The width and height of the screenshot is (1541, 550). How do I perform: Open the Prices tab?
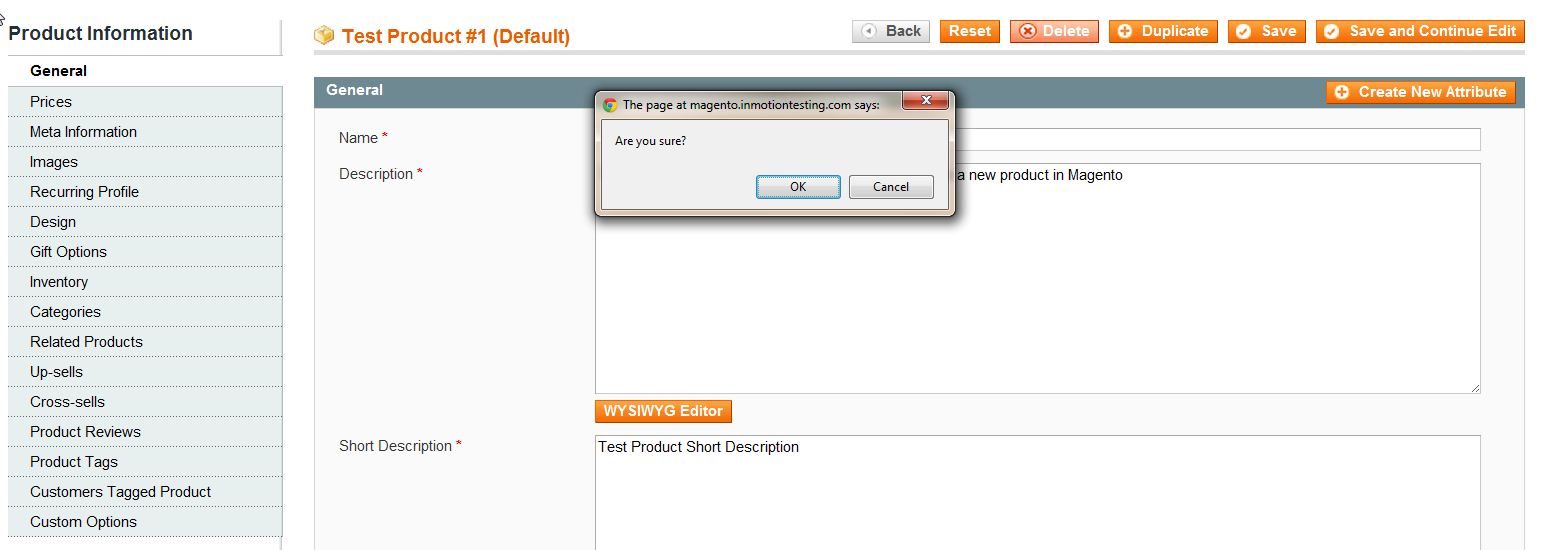coord(145,102)
